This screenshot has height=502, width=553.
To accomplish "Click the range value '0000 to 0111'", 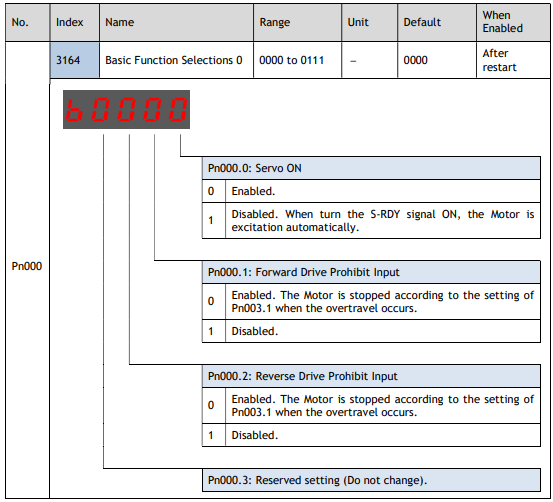I will pos(297,60).
